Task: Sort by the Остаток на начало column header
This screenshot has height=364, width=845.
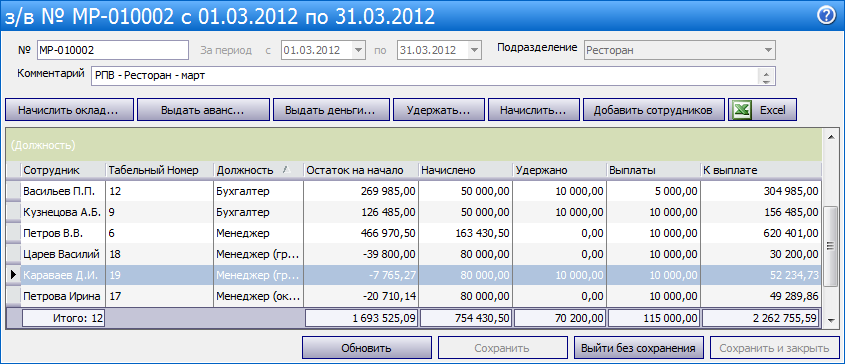Action: (361, 170)
